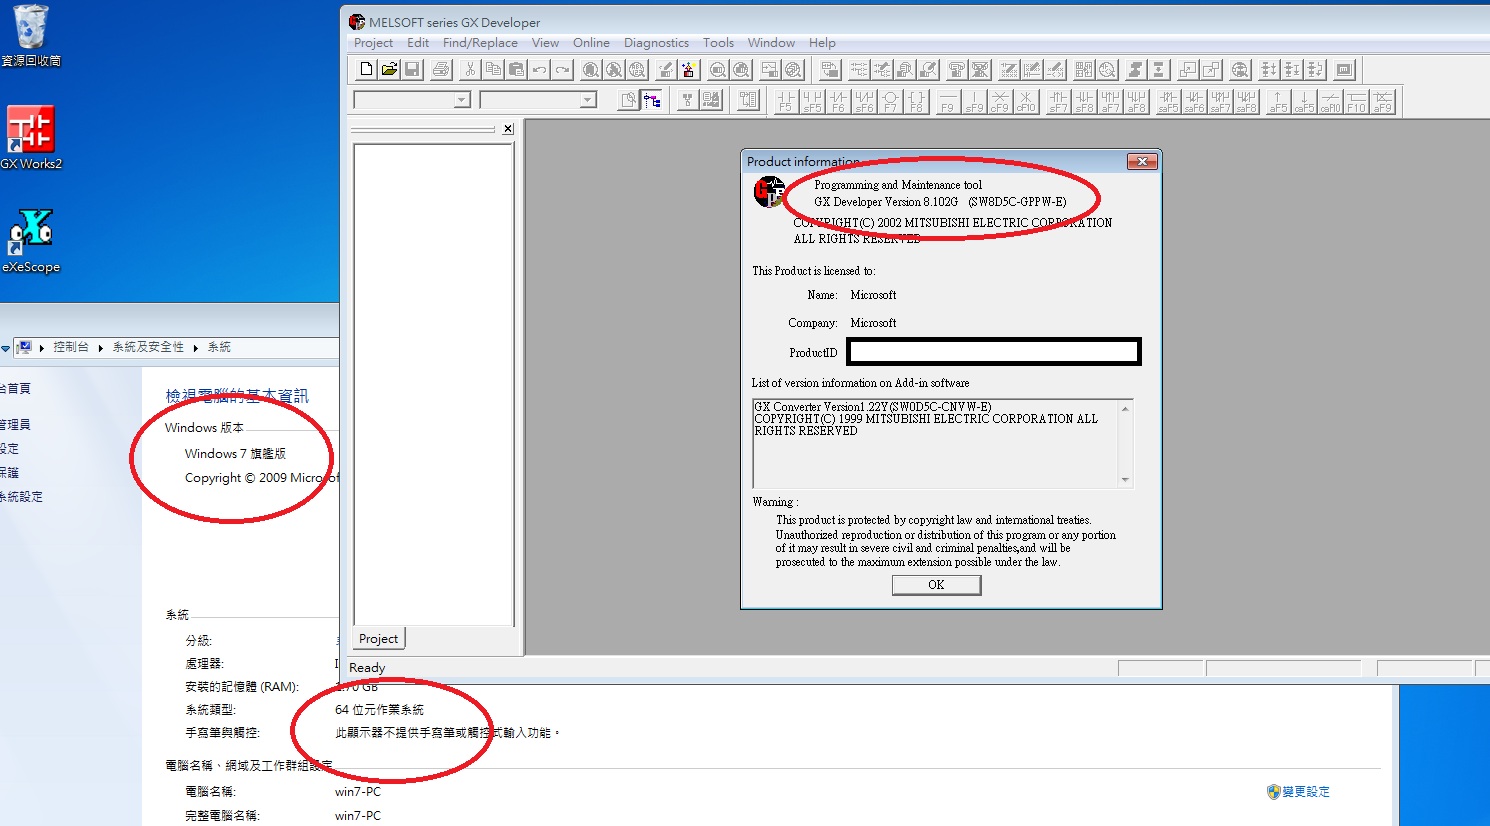Screen dimensions: 1490x826
Task: Insert application instruction using F8 icon
Action: 916,101
